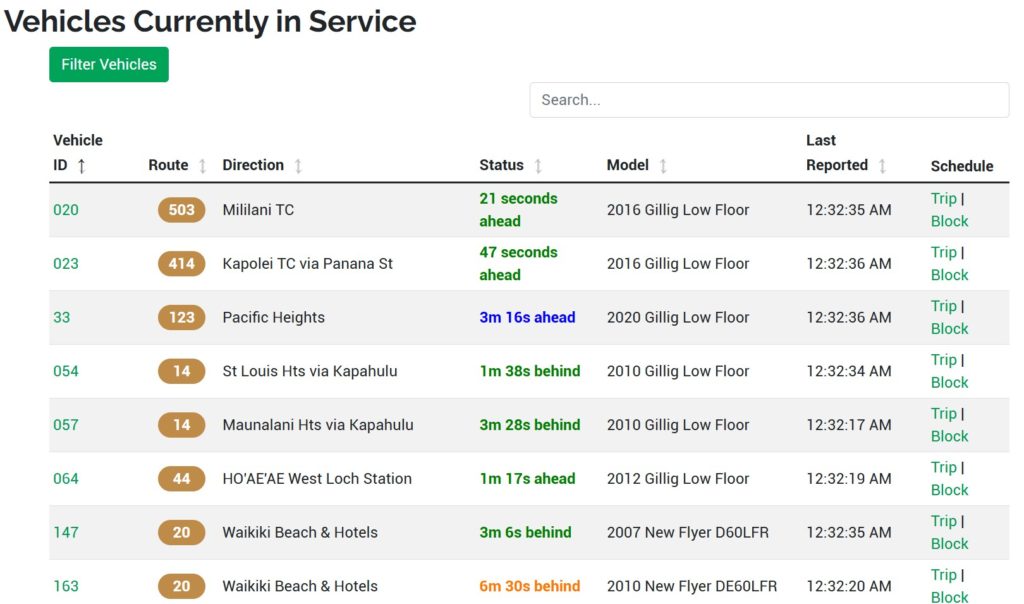Open Trip schedule for vehicle 023
1024x604 pixels.
tap(943, 252)
